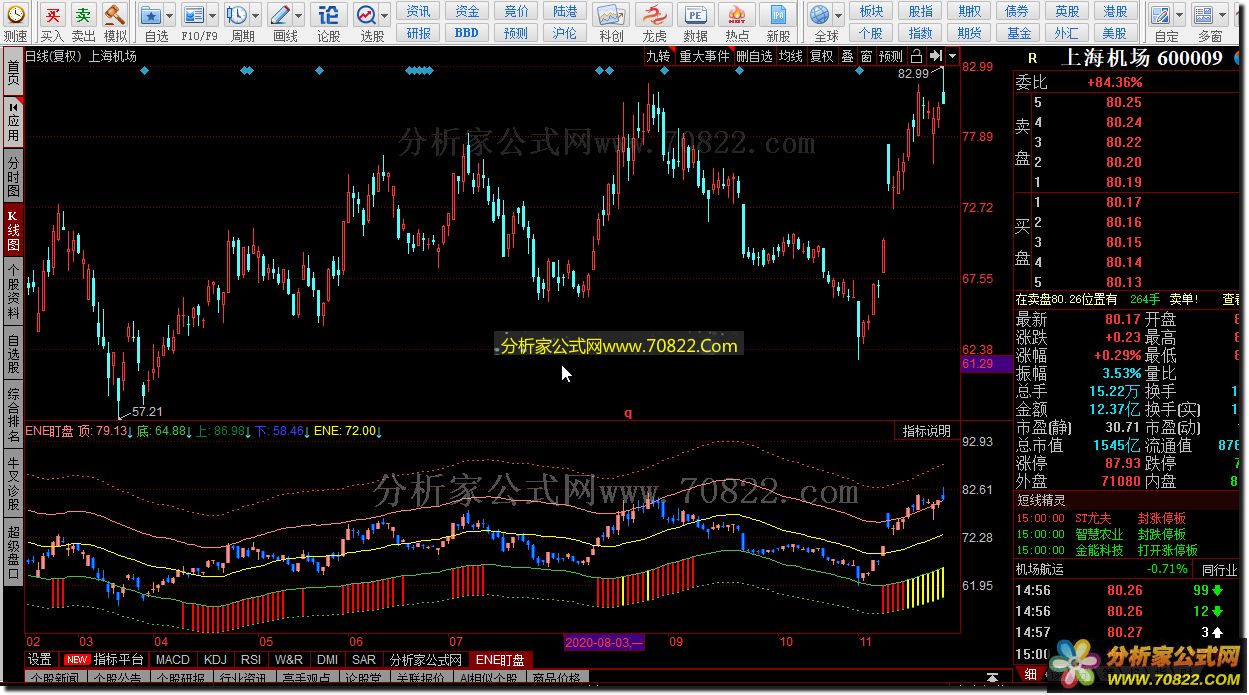This screenshot has height=695, width=1249.
Task: Open the 龙虎 dragon-tiger list icon
Action: tap(654, 15)
